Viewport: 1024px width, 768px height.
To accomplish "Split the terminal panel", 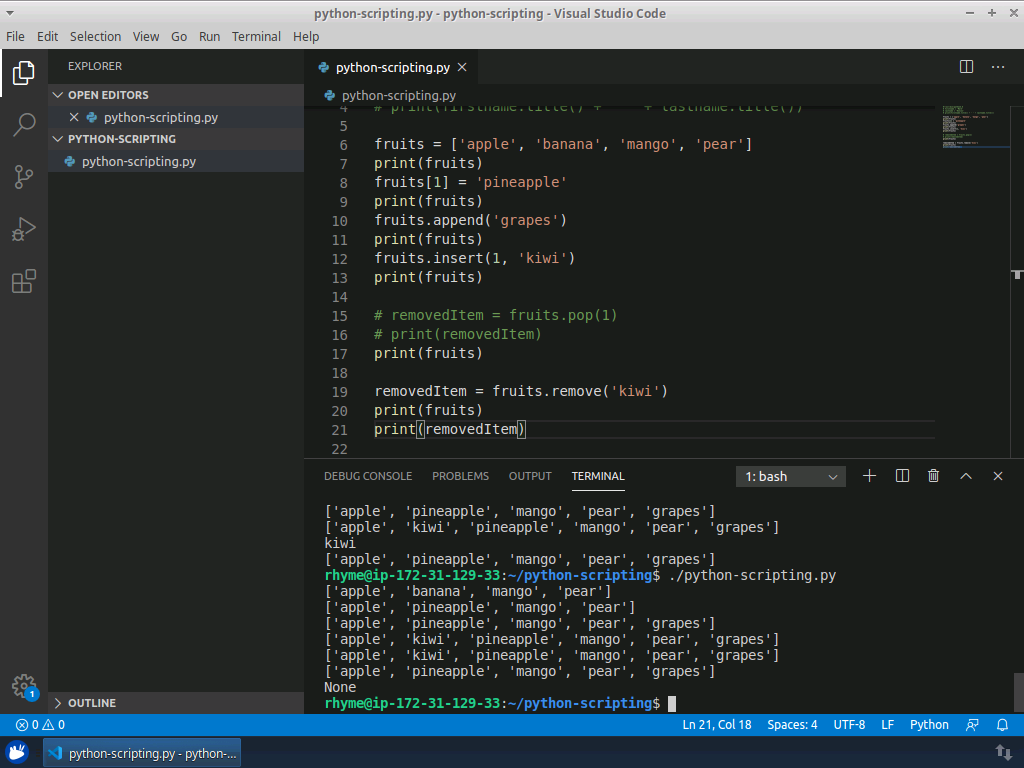I will [902, 477].
